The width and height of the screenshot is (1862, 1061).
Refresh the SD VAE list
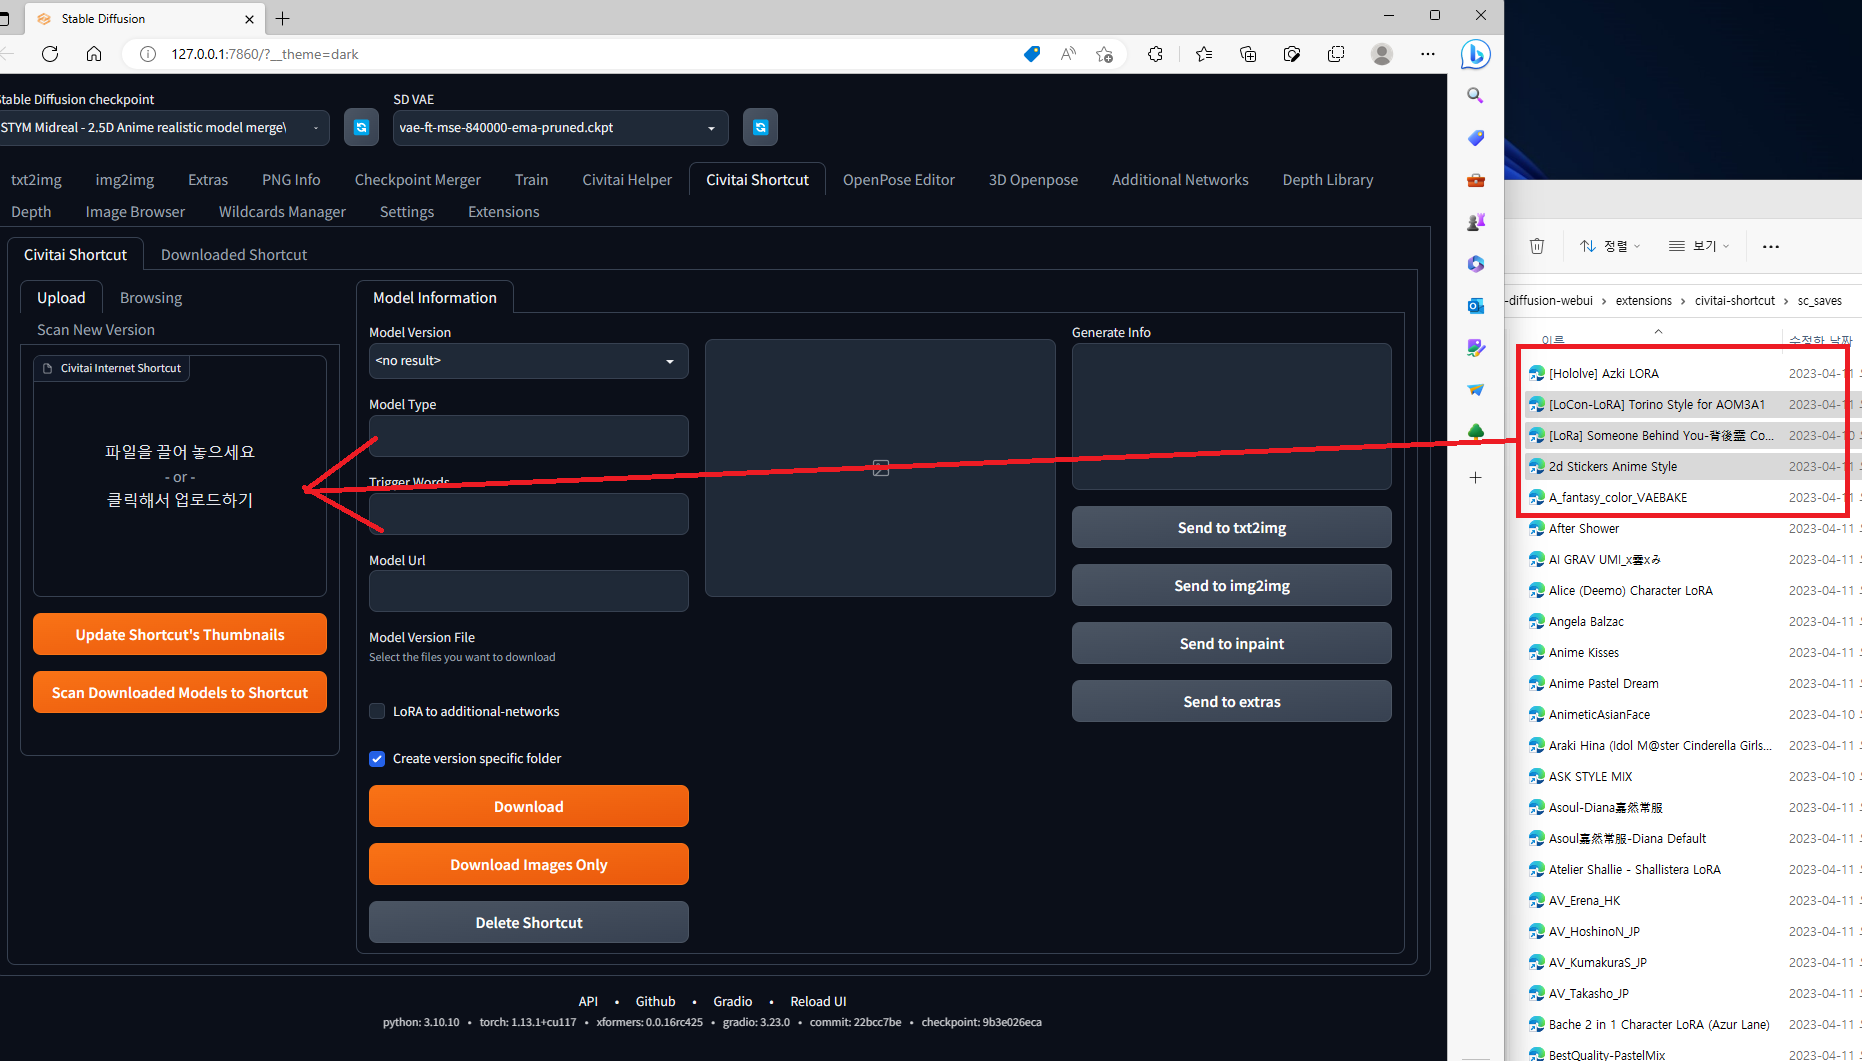[x=760, y=128]
